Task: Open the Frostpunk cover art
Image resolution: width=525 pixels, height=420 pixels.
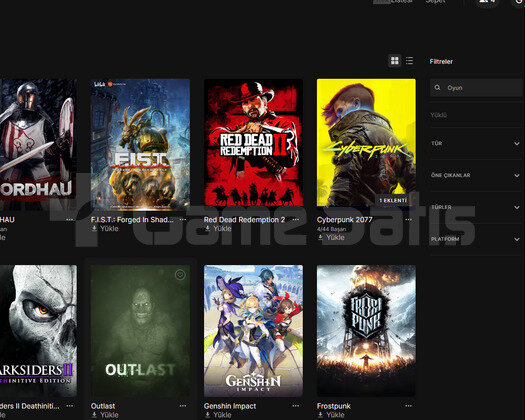Action: click(366, 331)
